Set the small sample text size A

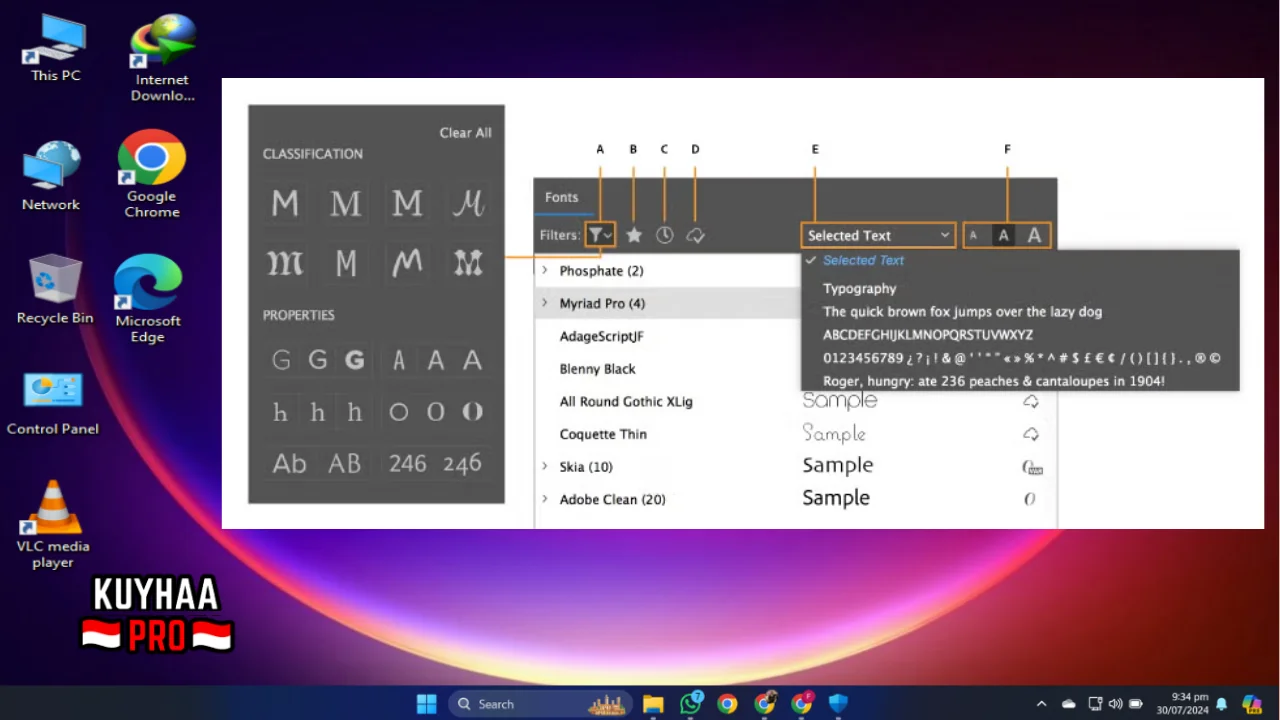point(973,236)
